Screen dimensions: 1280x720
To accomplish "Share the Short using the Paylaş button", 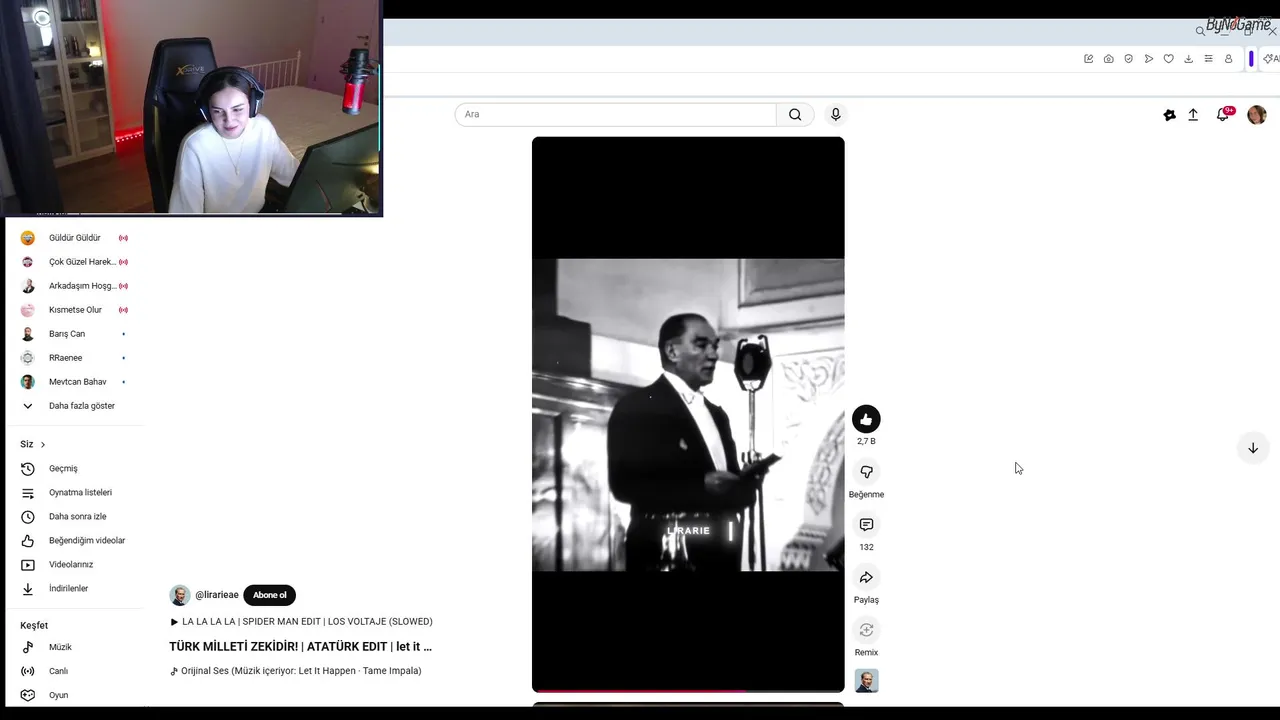I will [x=866, y=577].
